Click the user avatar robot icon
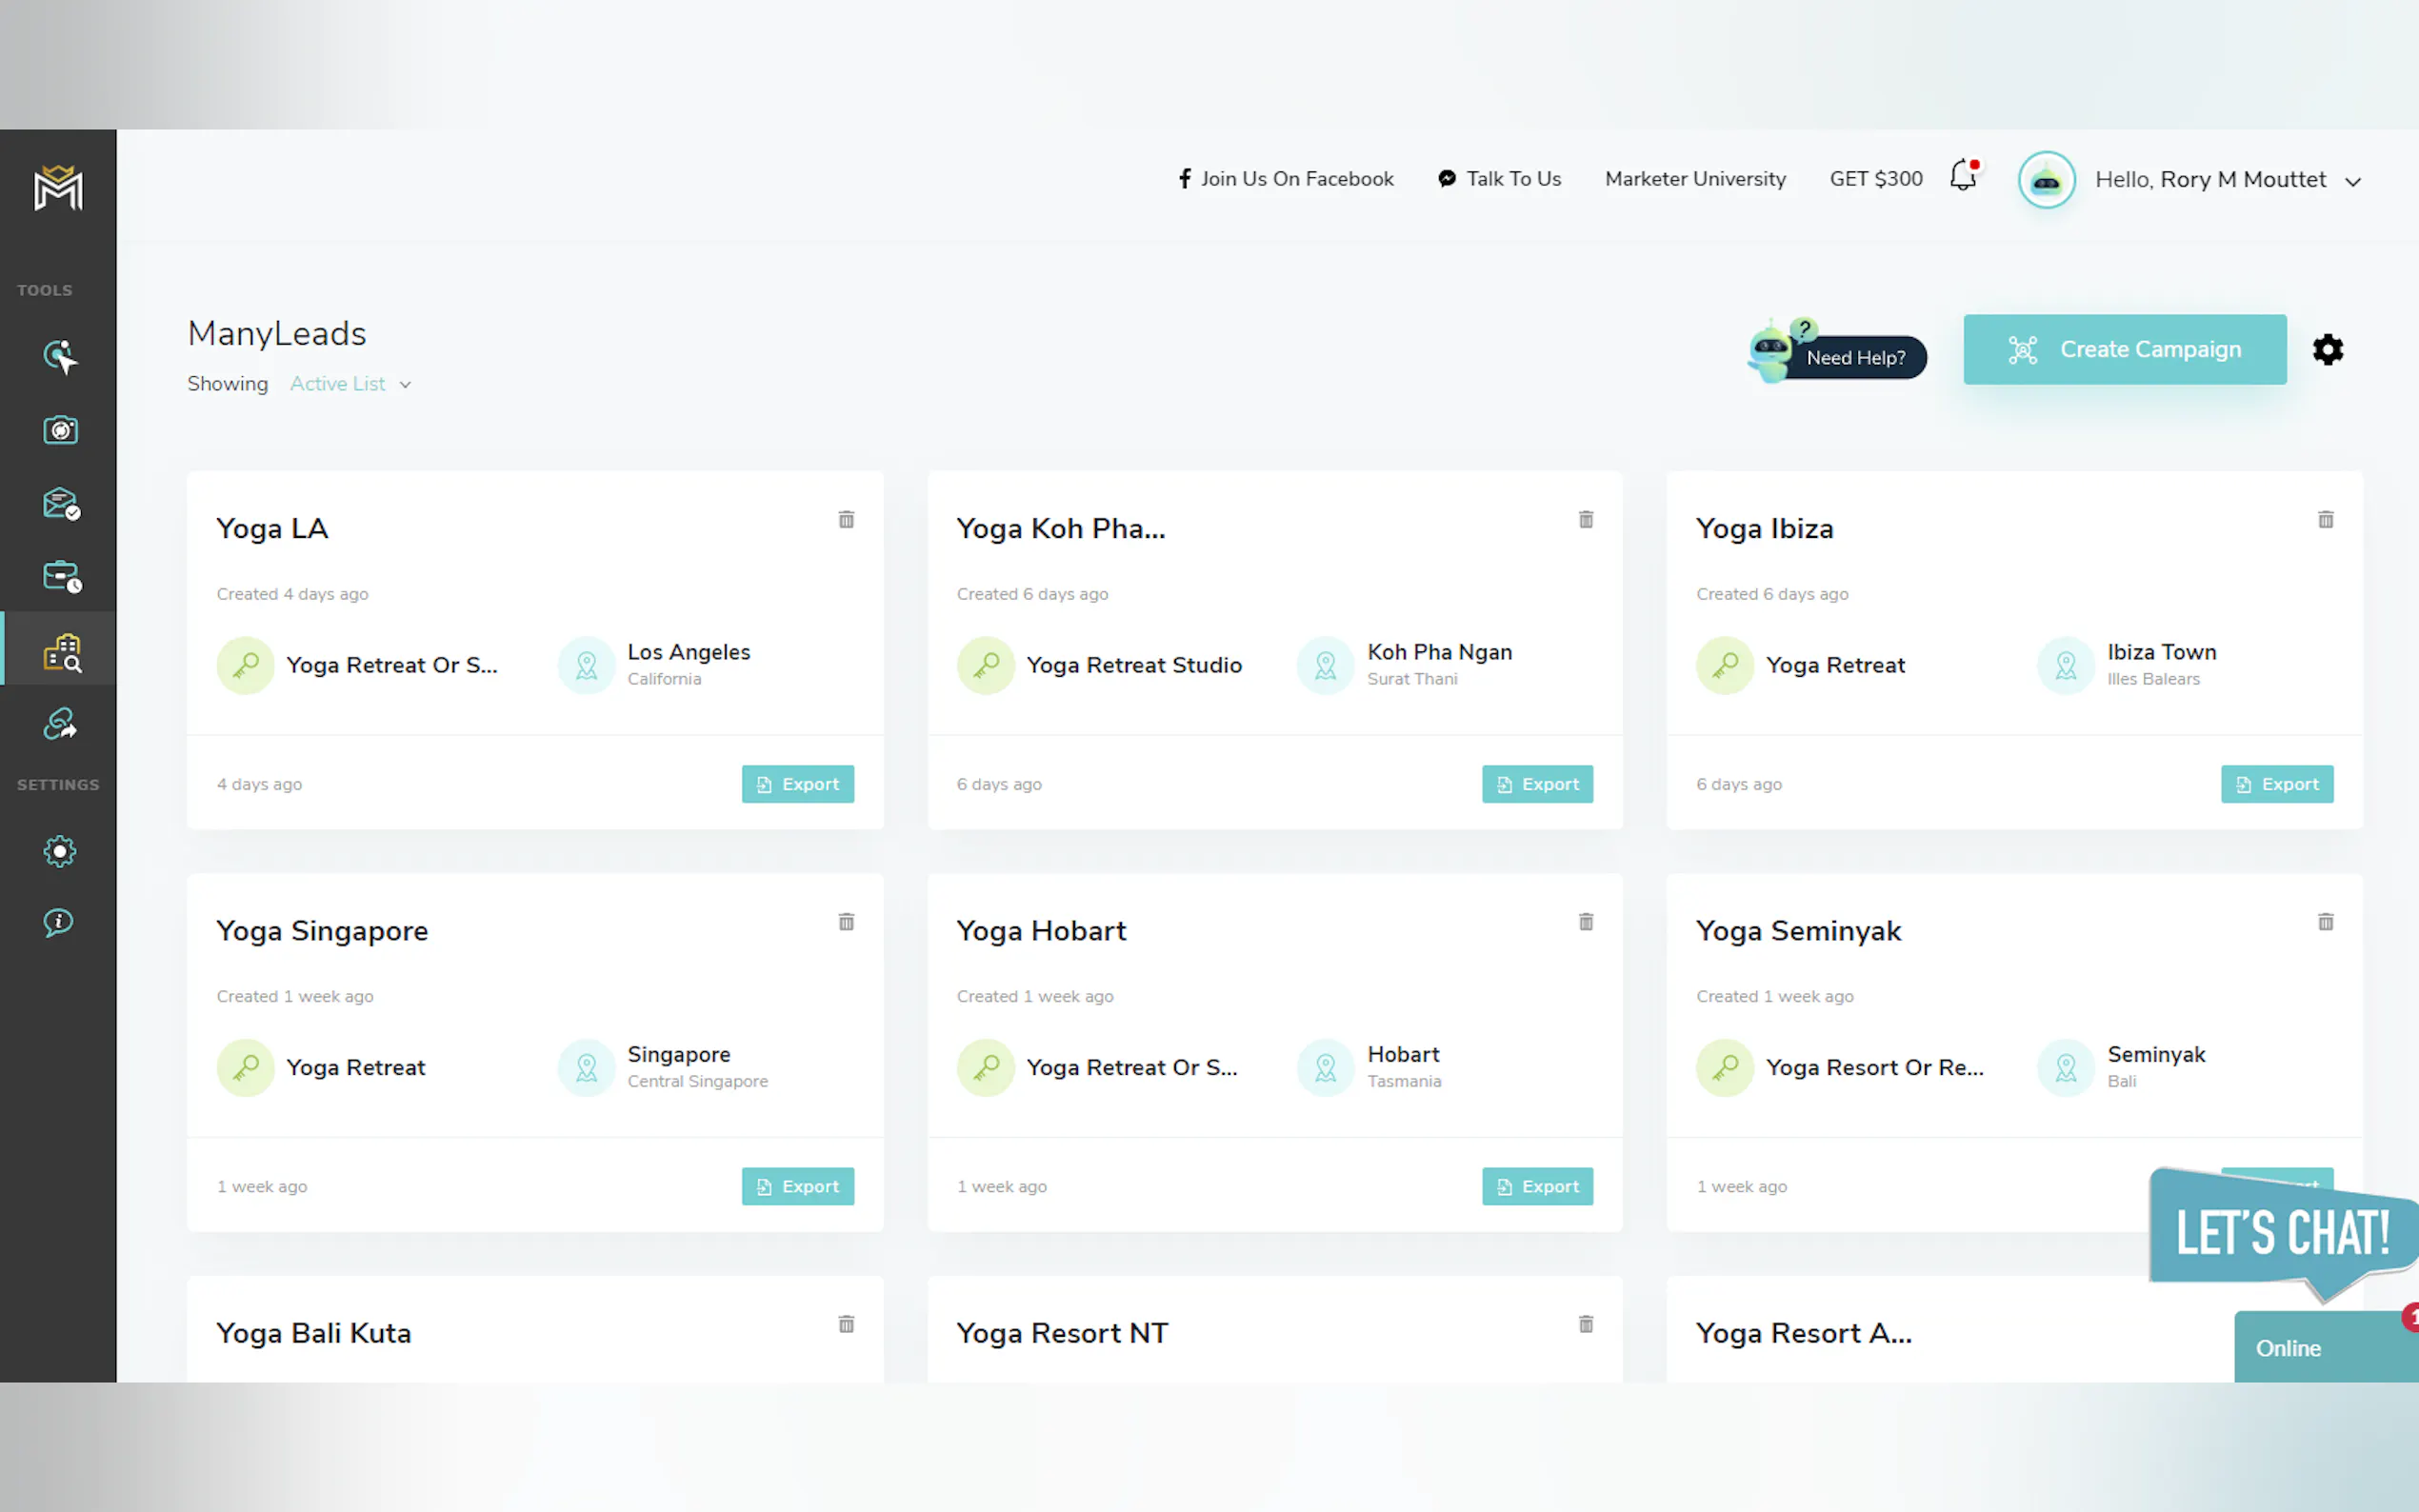 click(2046, 180)
